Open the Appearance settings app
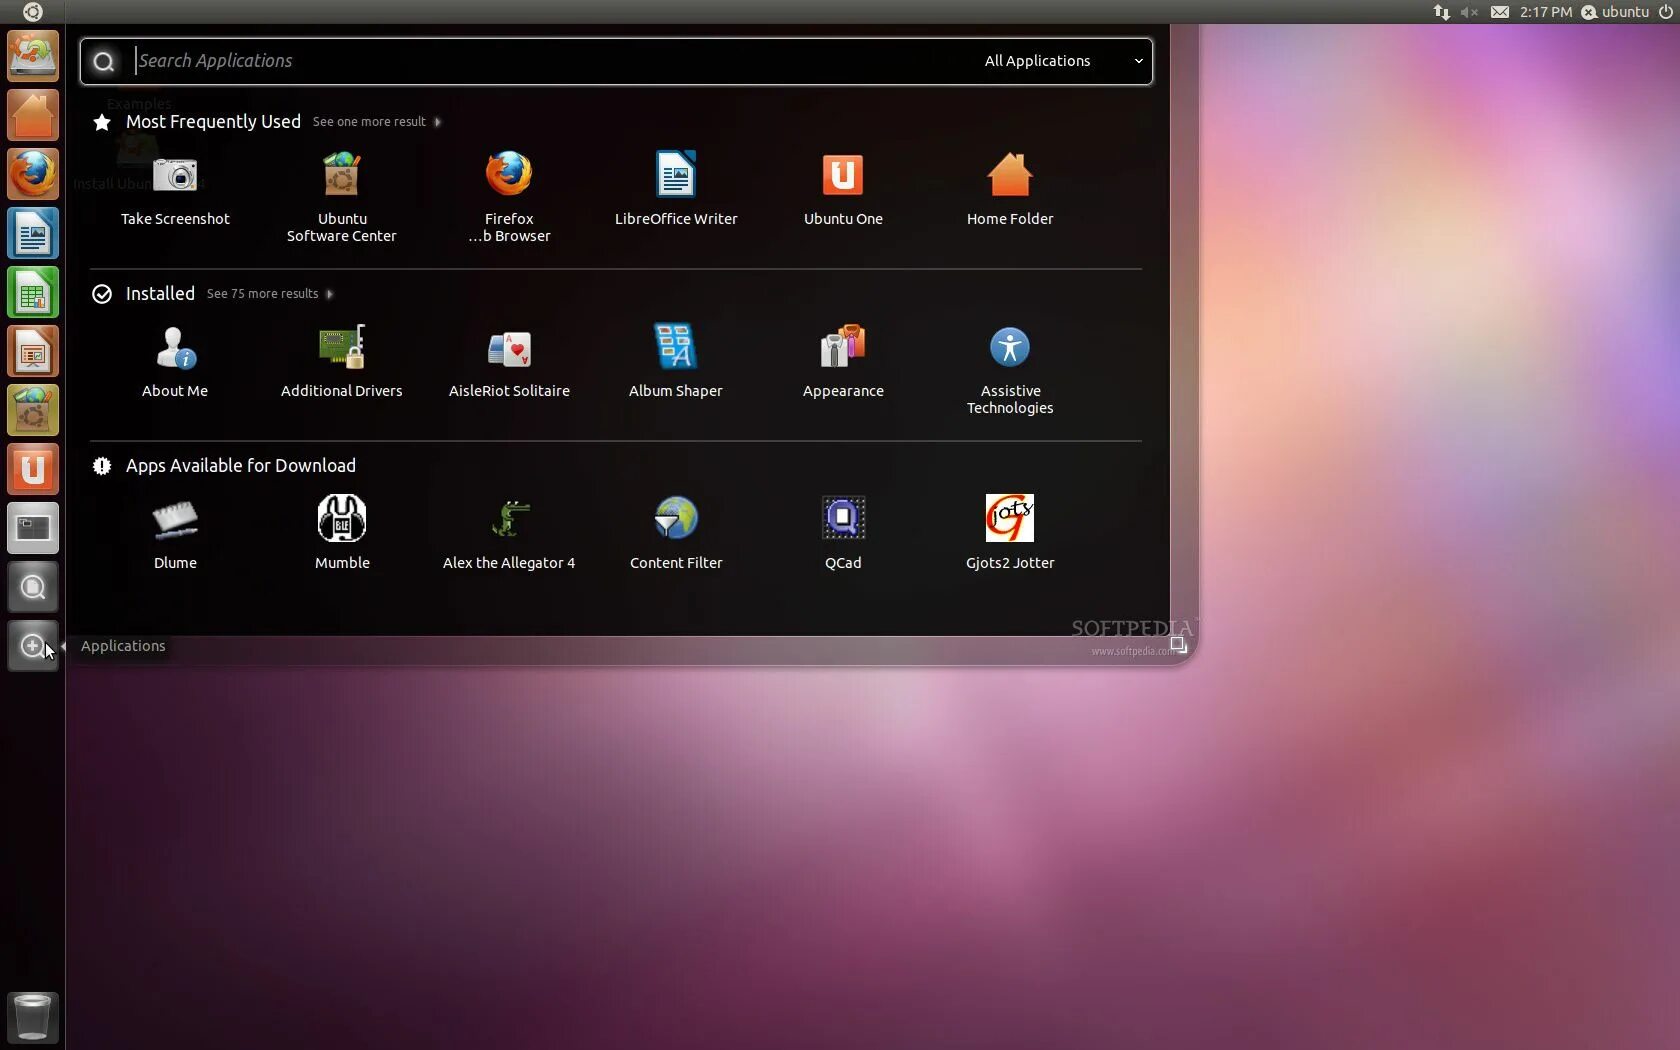1680x1050 pixels. pyautogui.click(x=843, y=362)
